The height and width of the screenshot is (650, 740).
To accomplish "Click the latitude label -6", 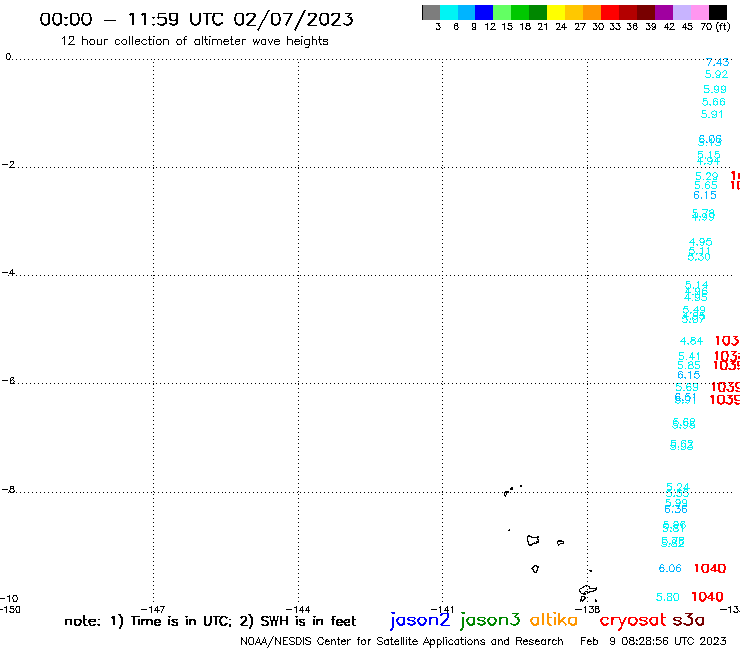I will (8, 380).
